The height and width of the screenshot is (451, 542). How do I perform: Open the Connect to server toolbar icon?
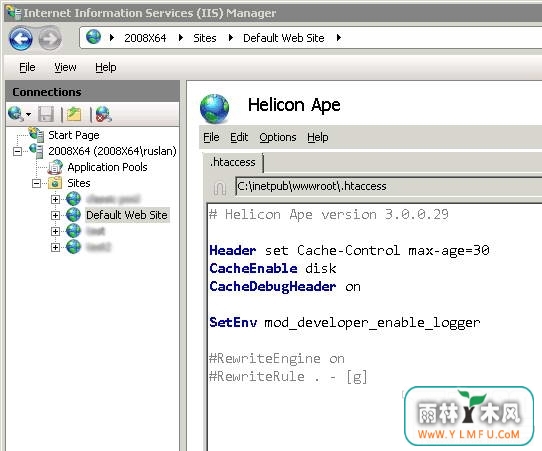coord(16,114)
